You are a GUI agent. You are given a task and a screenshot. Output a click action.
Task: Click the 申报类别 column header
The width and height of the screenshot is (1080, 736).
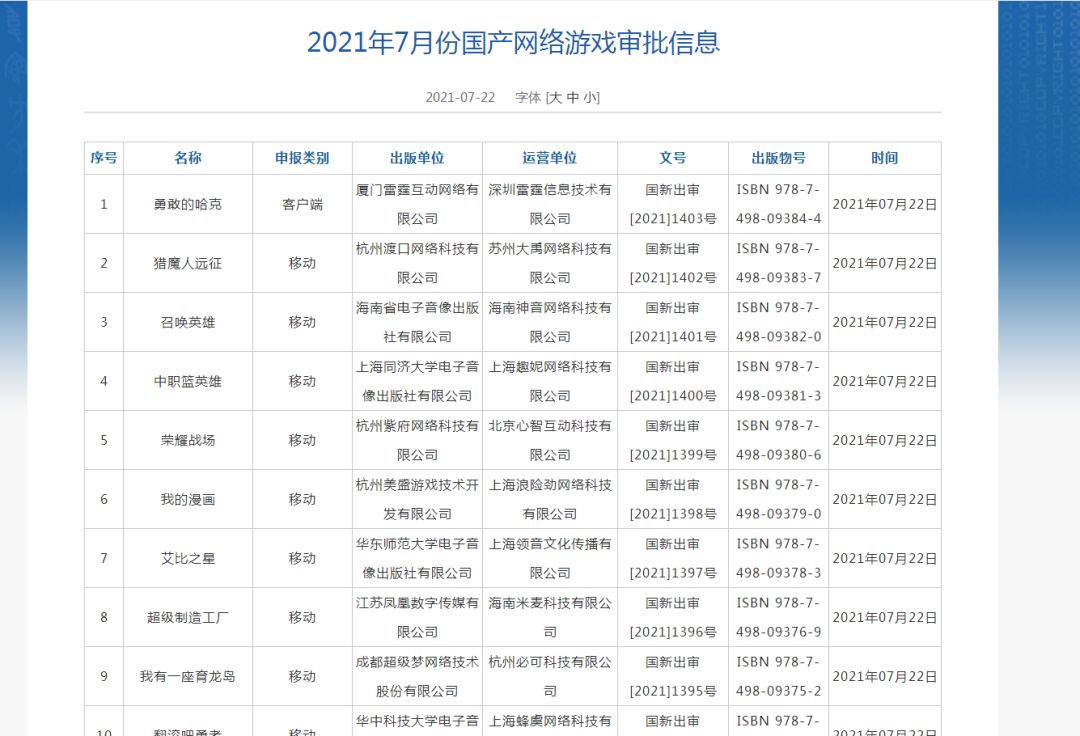pos(302,158)
